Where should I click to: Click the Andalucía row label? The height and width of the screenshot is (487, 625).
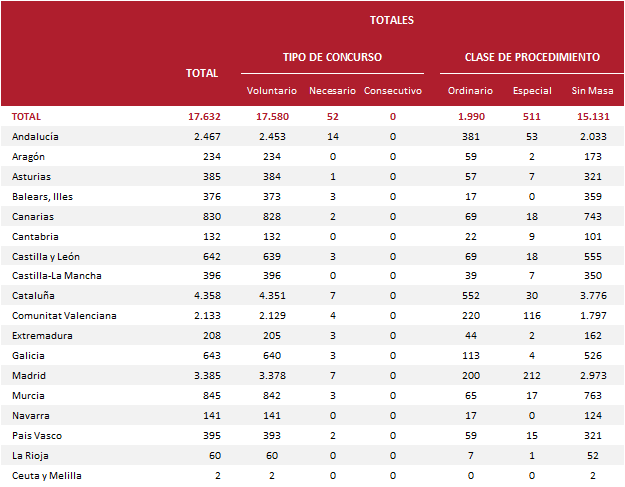coord(36,136)
